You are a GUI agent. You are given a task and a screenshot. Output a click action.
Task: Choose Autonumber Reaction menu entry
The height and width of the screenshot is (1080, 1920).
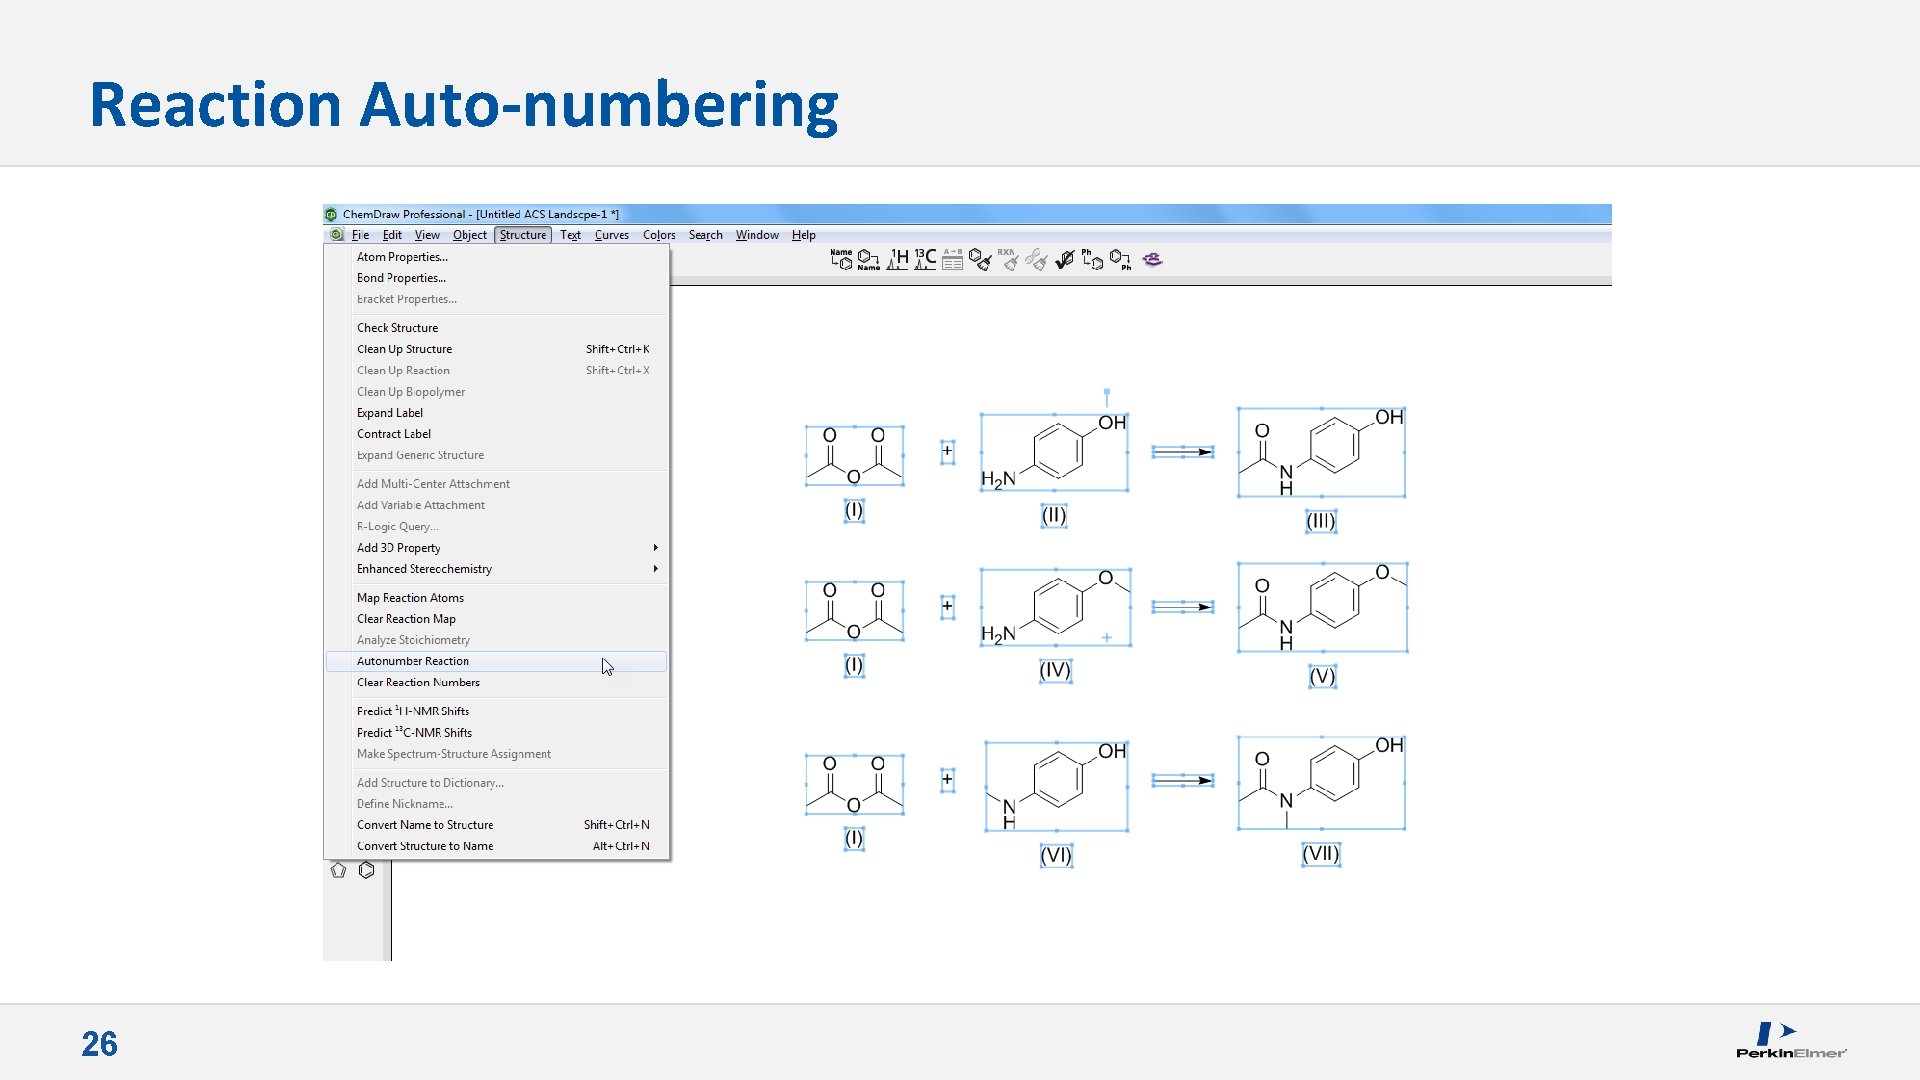point(413,661)
